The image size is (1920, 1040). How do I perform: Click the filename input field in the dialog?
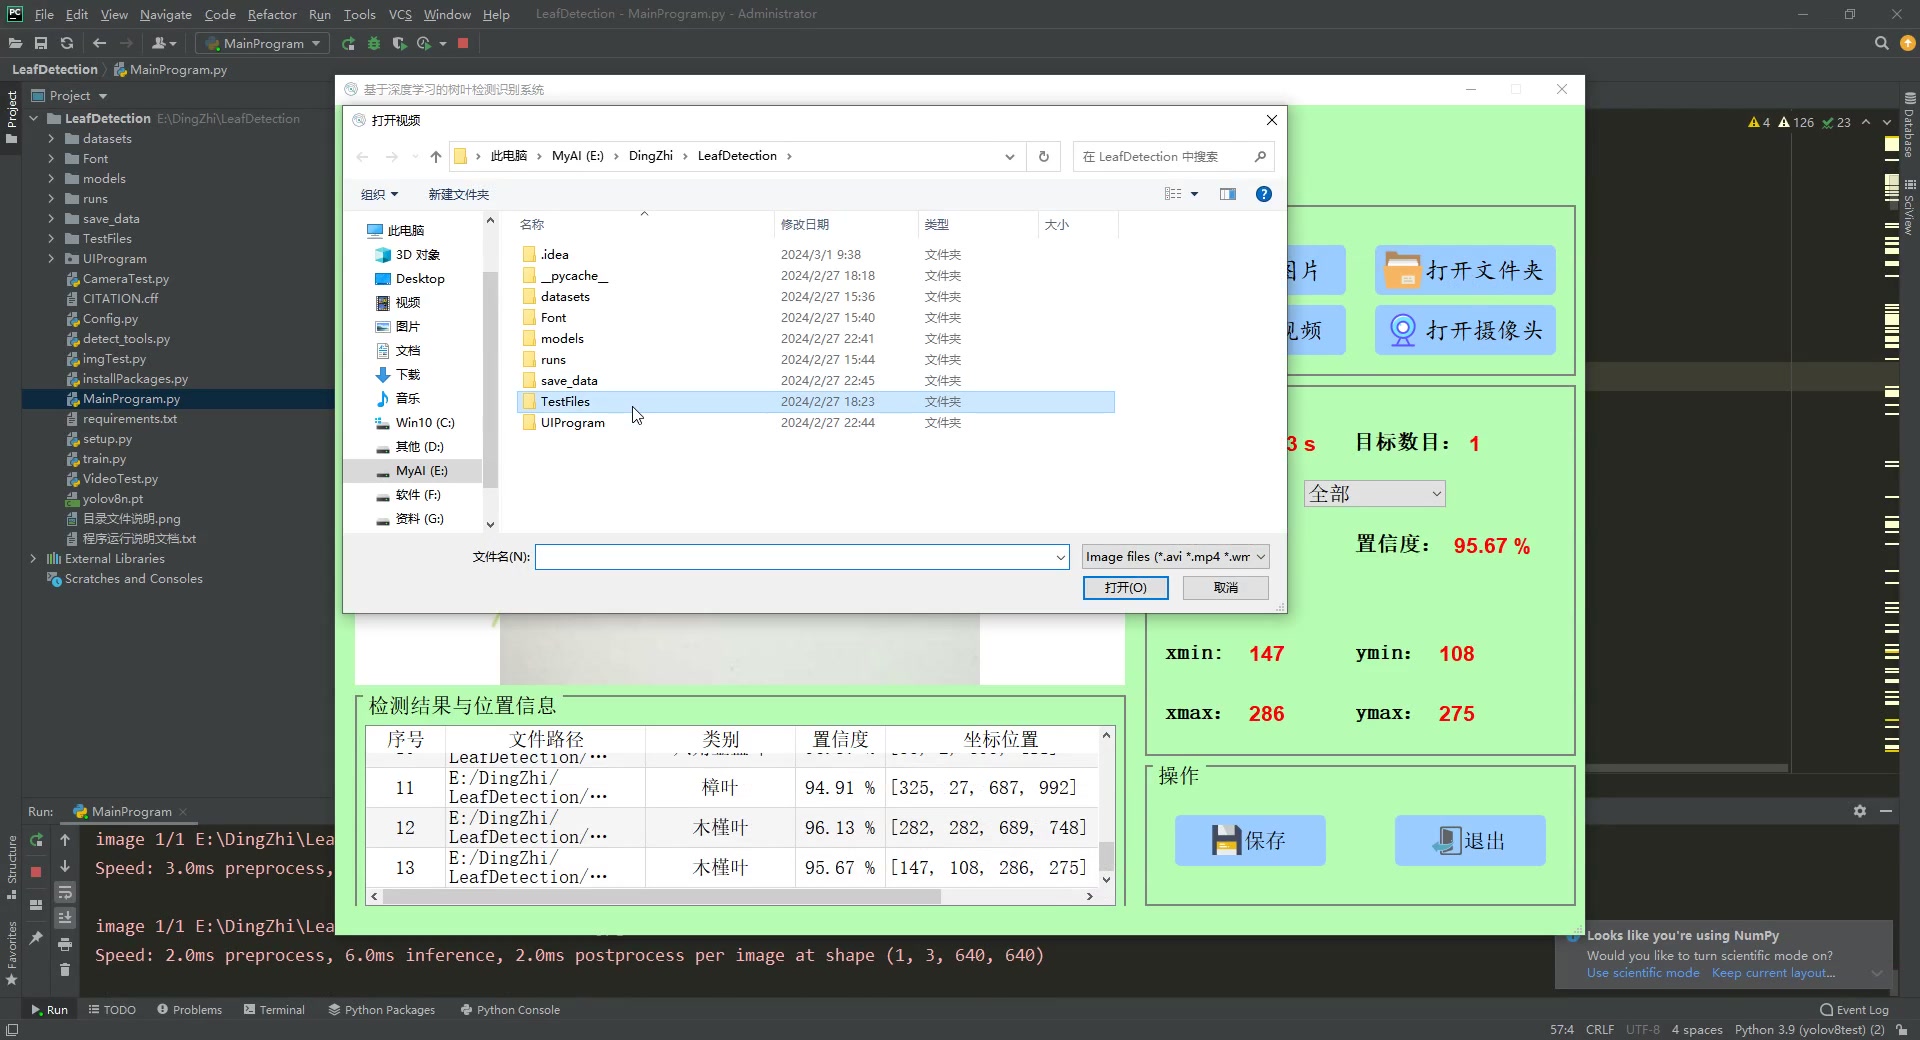800,556
